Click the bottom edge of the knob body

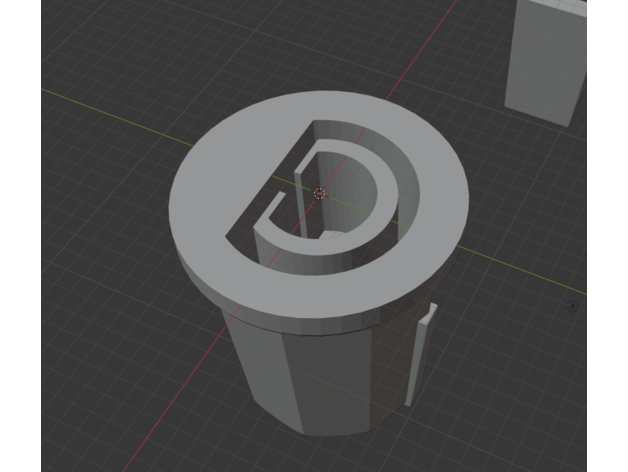330,435
